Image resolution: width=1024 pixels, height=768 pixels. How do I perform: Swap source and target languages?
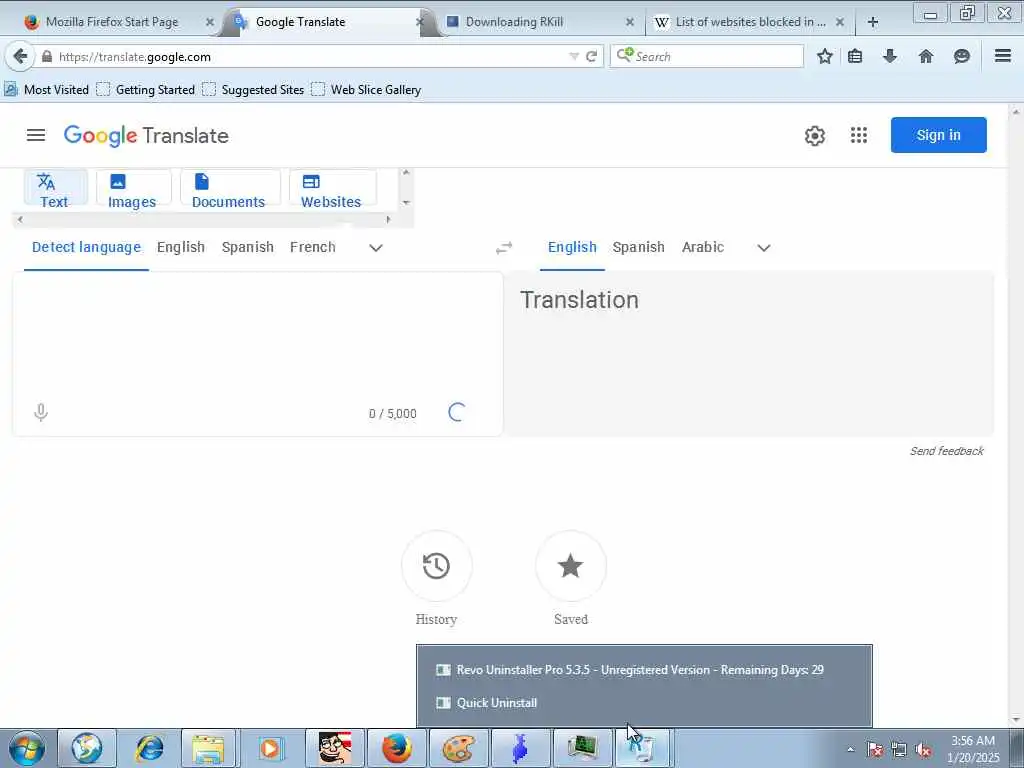504,248
